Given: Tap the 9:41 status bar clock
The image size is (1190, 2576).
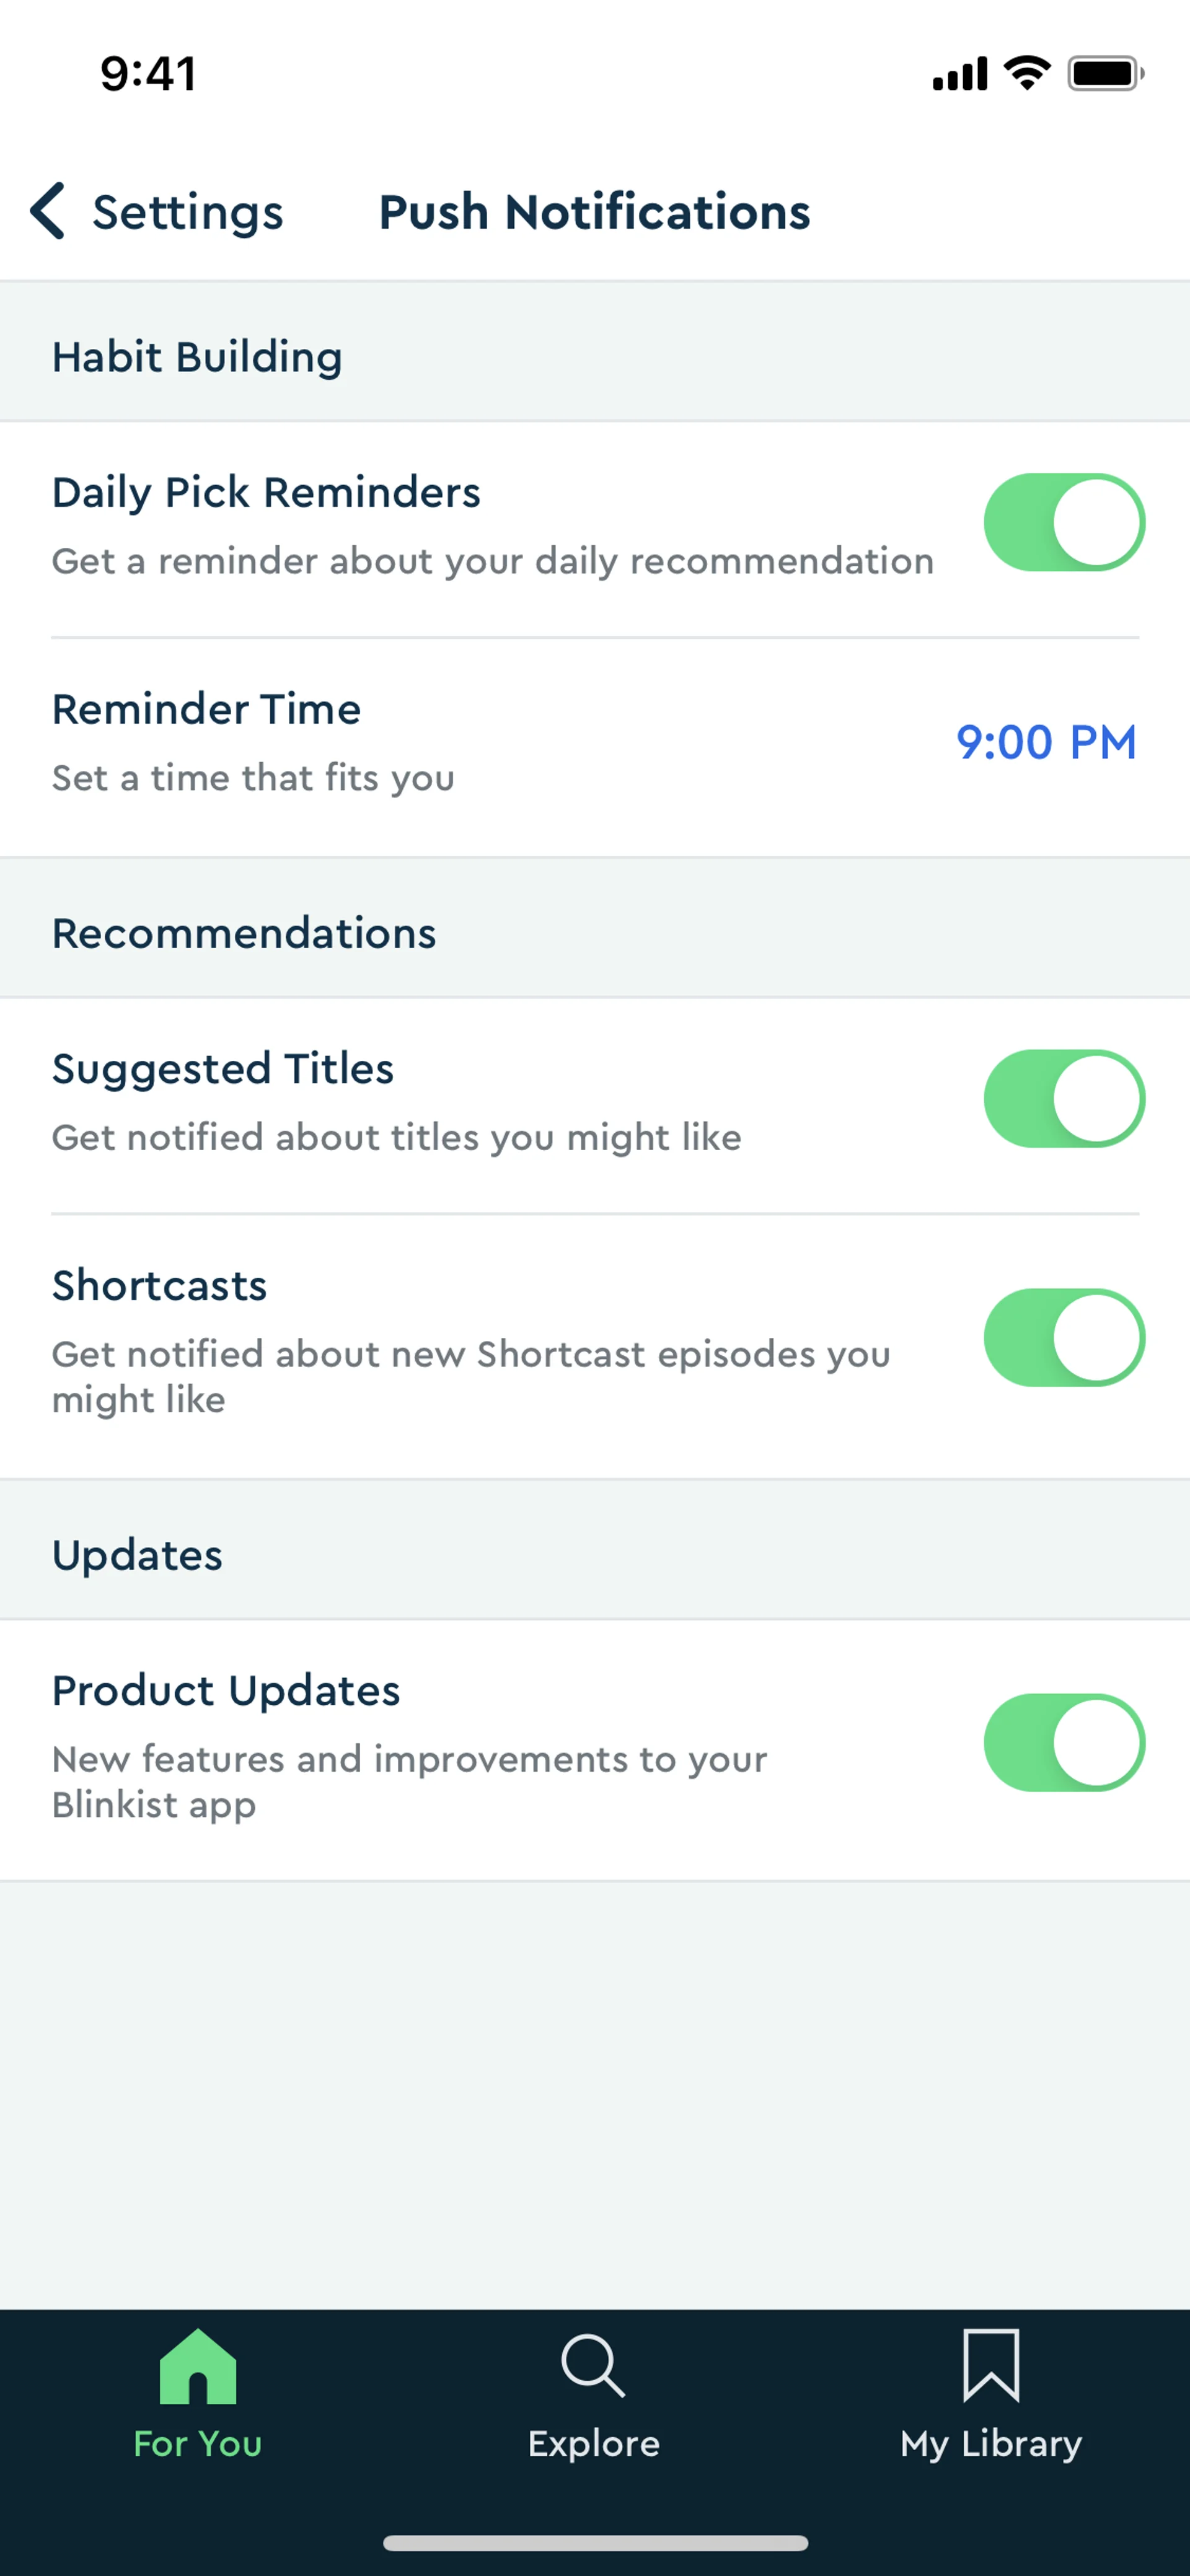Looking at the screenshot, I should (x=148, y=74).
